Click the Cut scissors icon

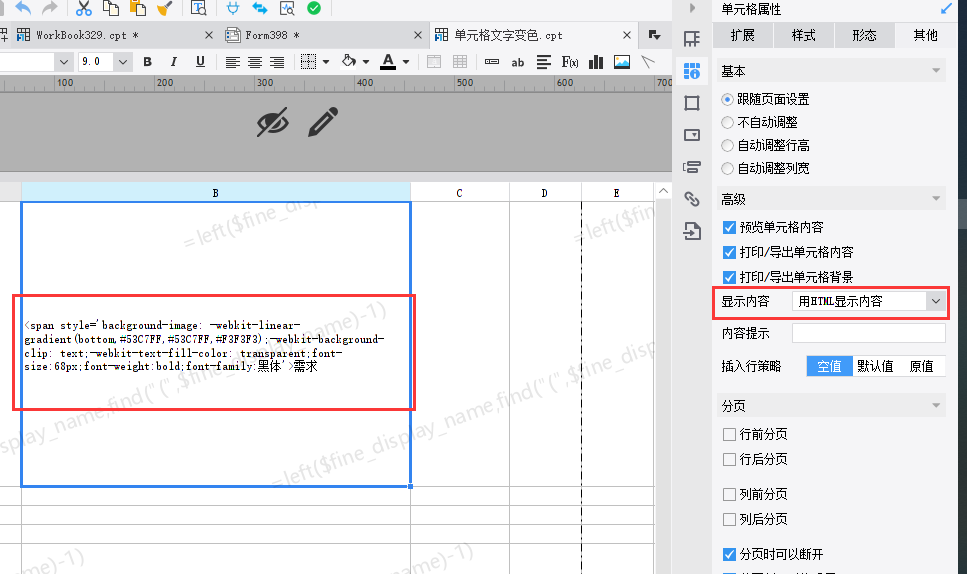83,8
